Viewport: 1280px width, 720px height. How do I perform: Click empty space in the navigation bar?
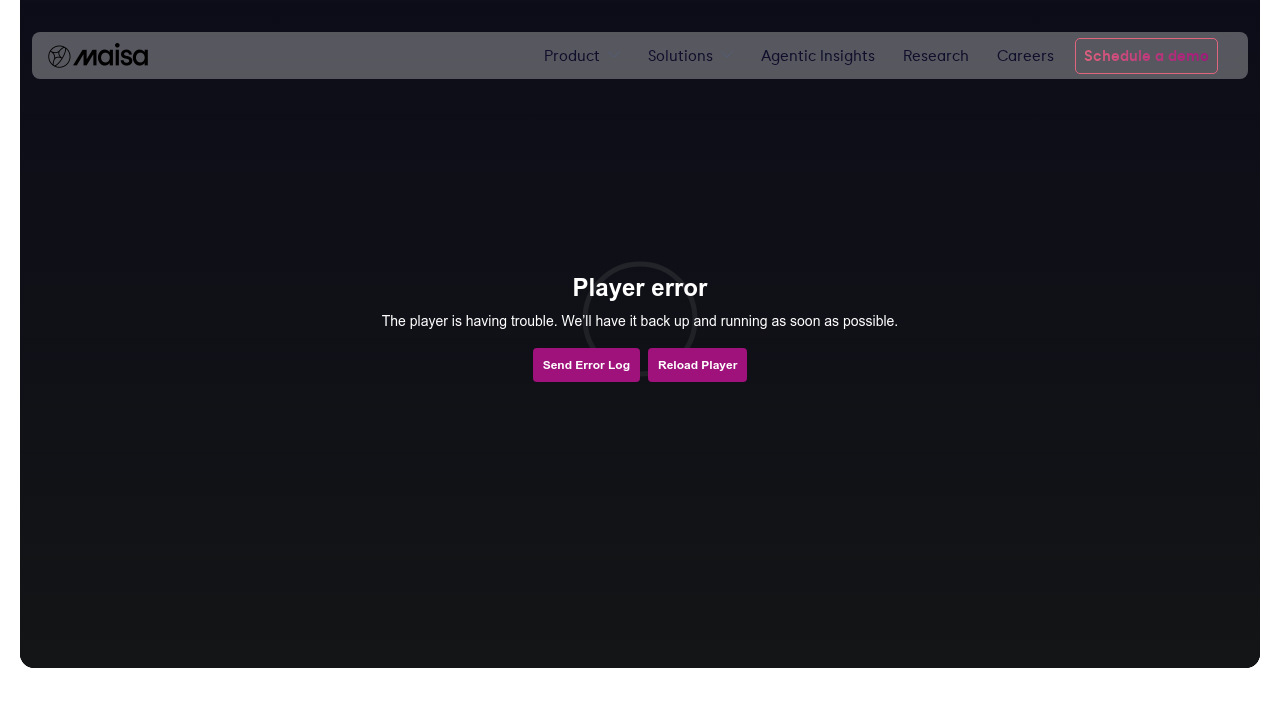click(x=340, y=56)
